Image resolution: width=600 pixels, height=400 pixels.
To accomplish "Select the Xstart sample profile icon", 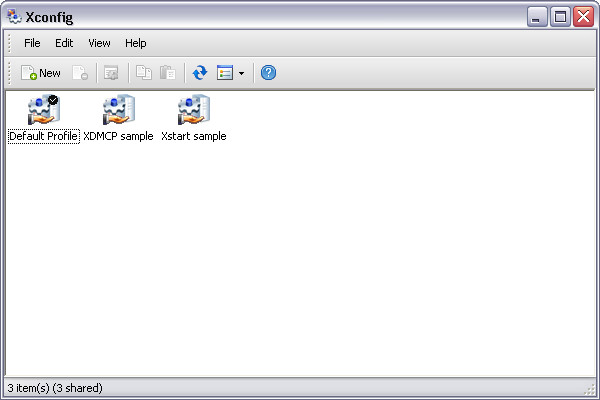I will (x=193, y=111).
